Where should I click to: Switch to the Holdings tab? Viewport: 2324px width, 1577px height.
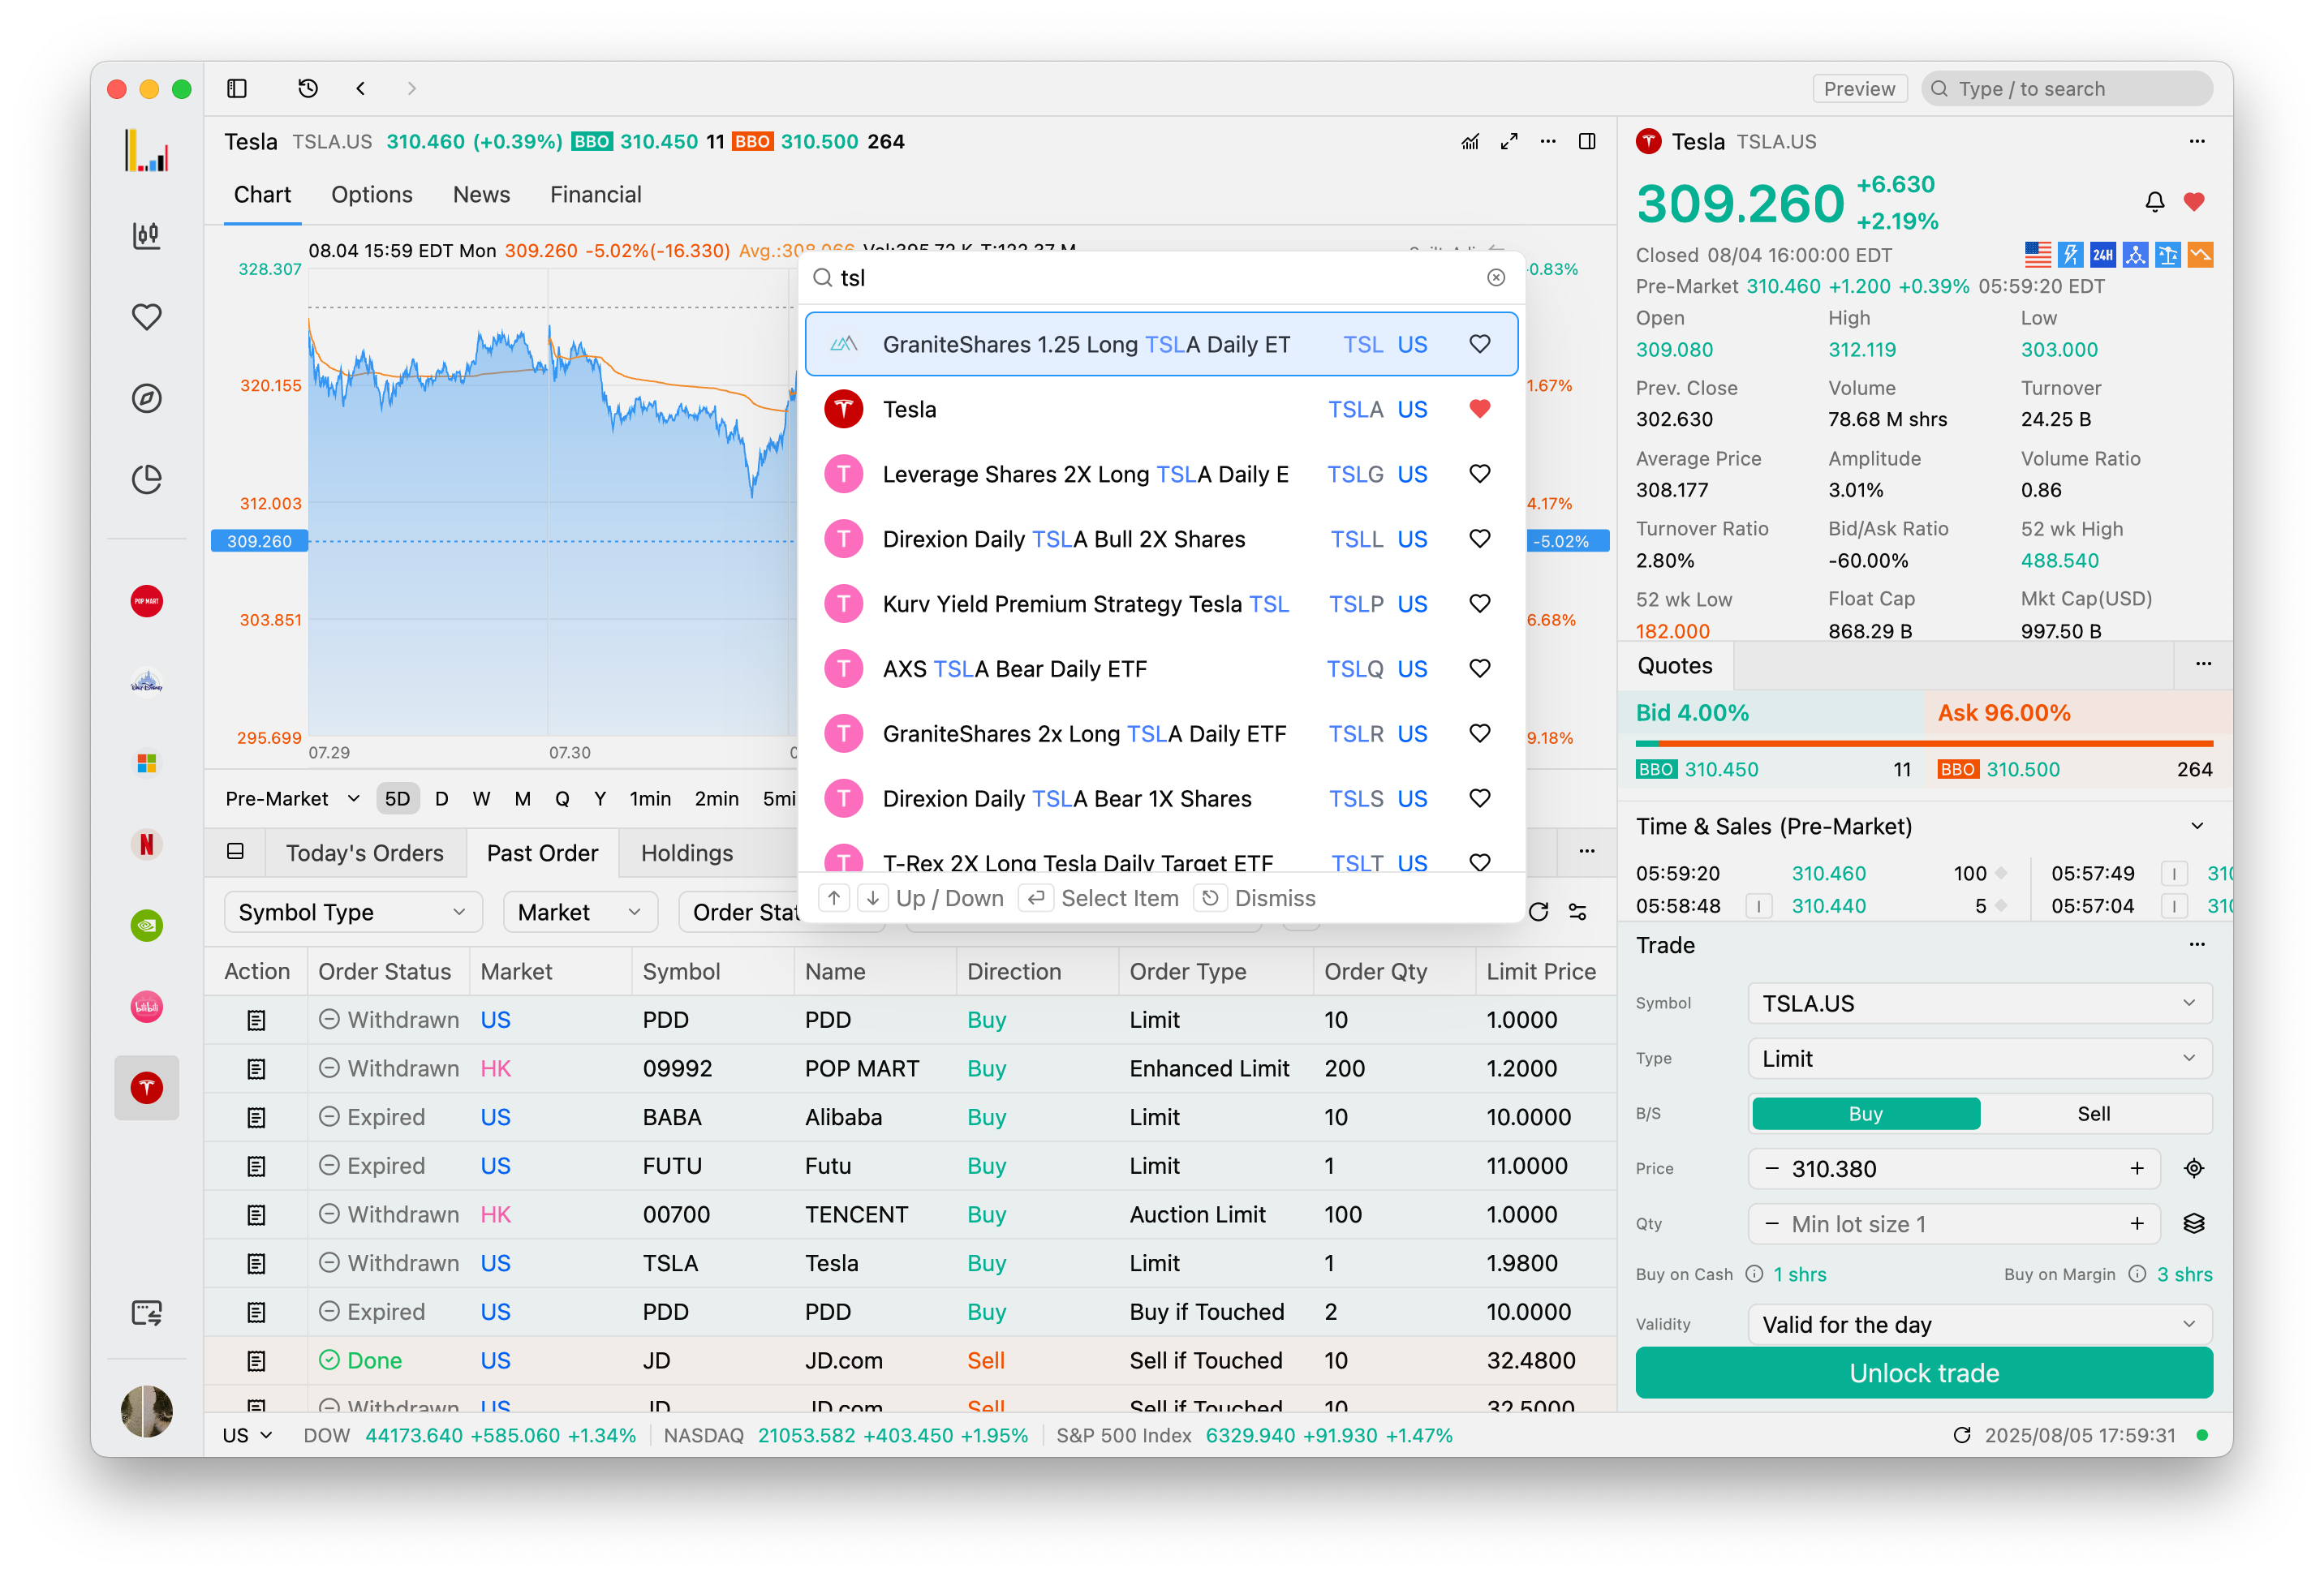(686, 853)
